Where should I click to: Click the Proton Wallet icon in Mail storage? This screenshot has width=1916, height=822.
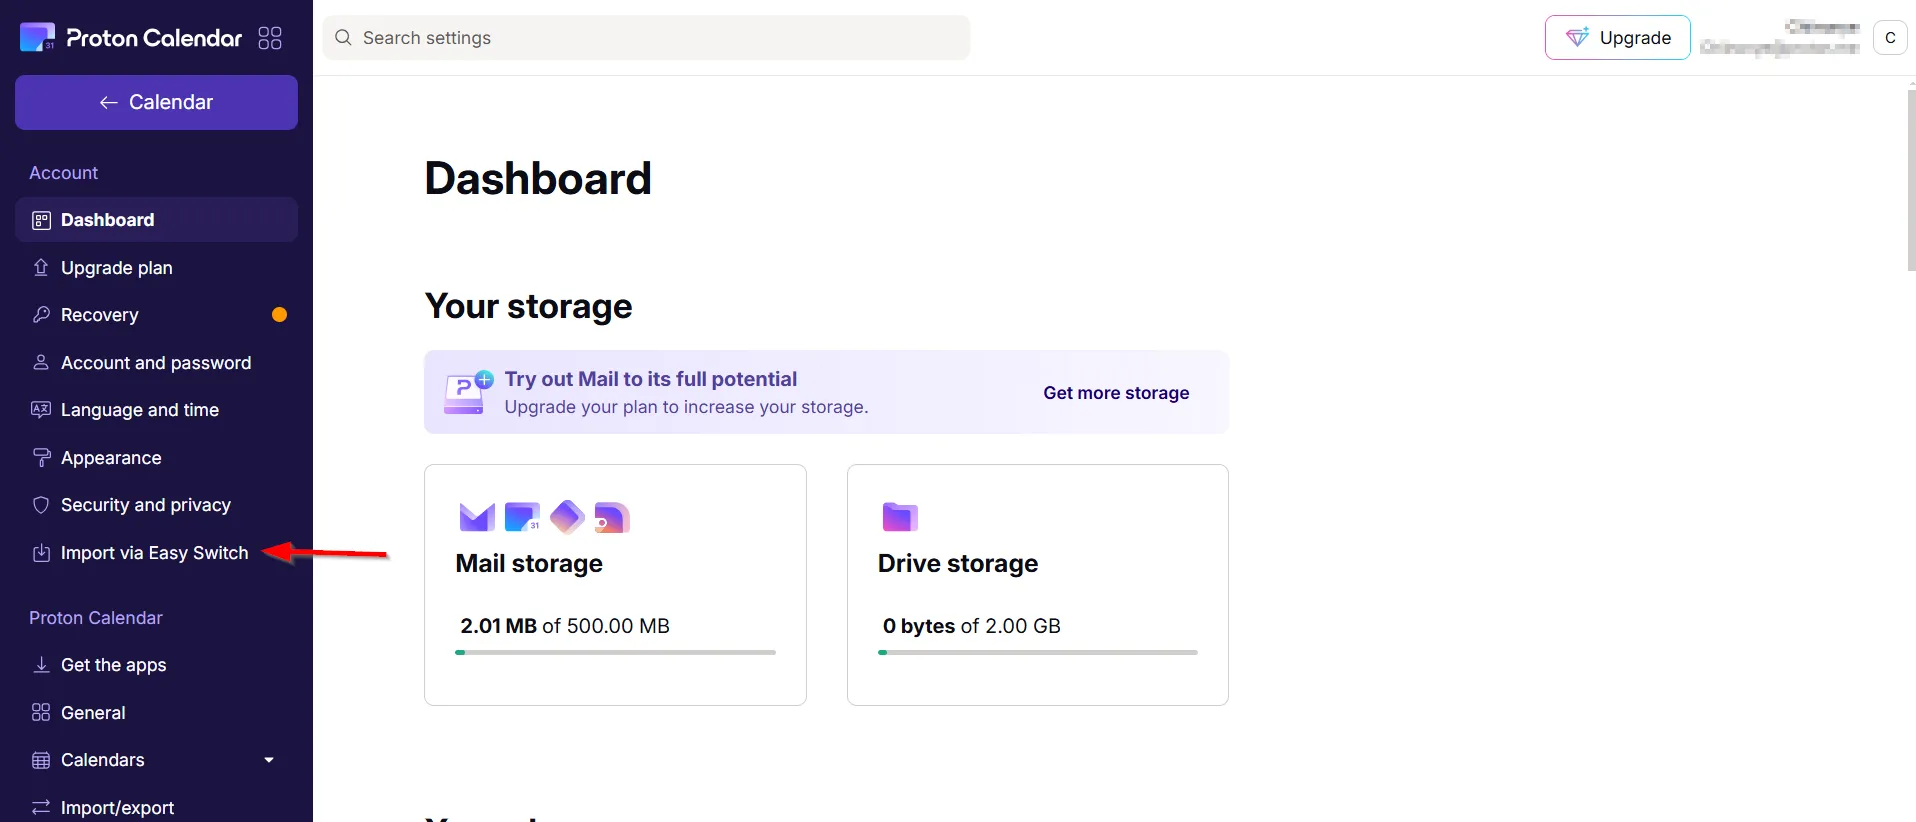click(x=612, y=517)
